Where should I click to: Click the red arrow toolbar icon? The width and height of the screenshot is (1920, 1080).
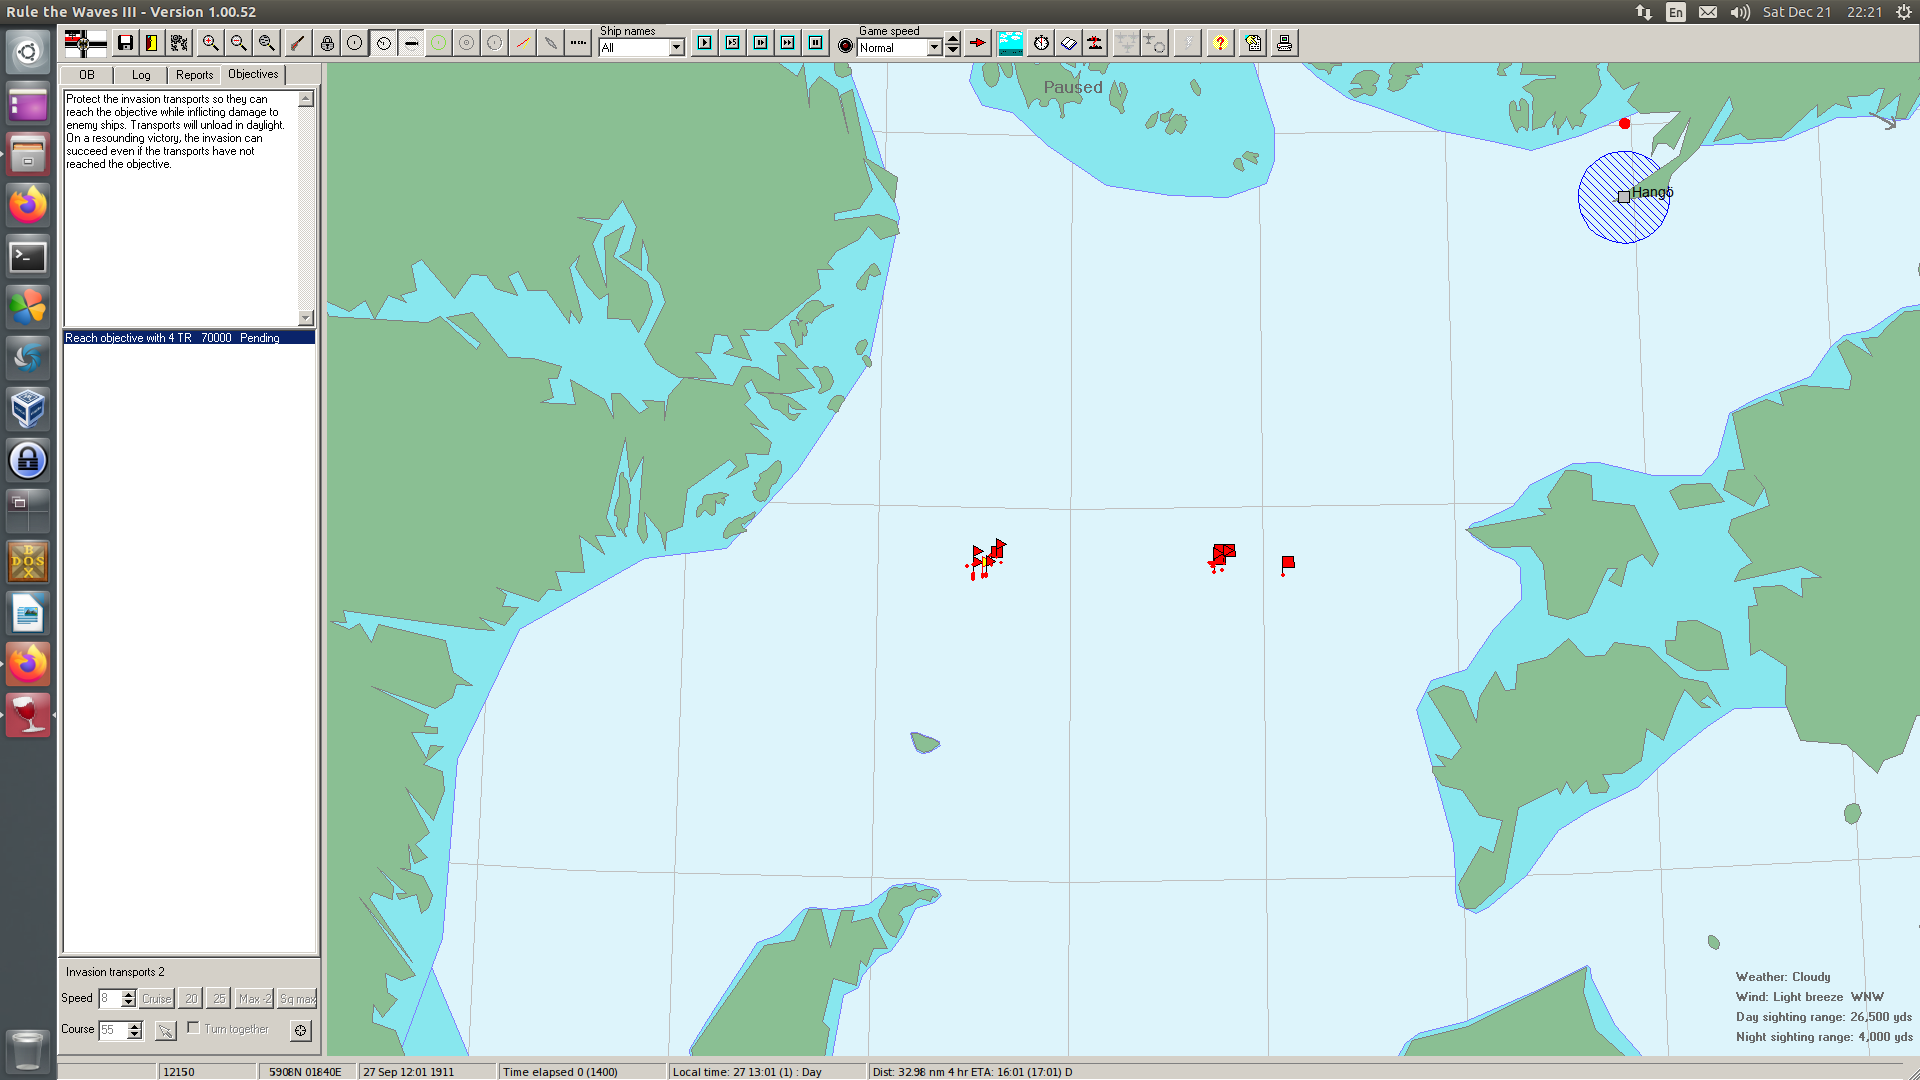pos(978,43)
